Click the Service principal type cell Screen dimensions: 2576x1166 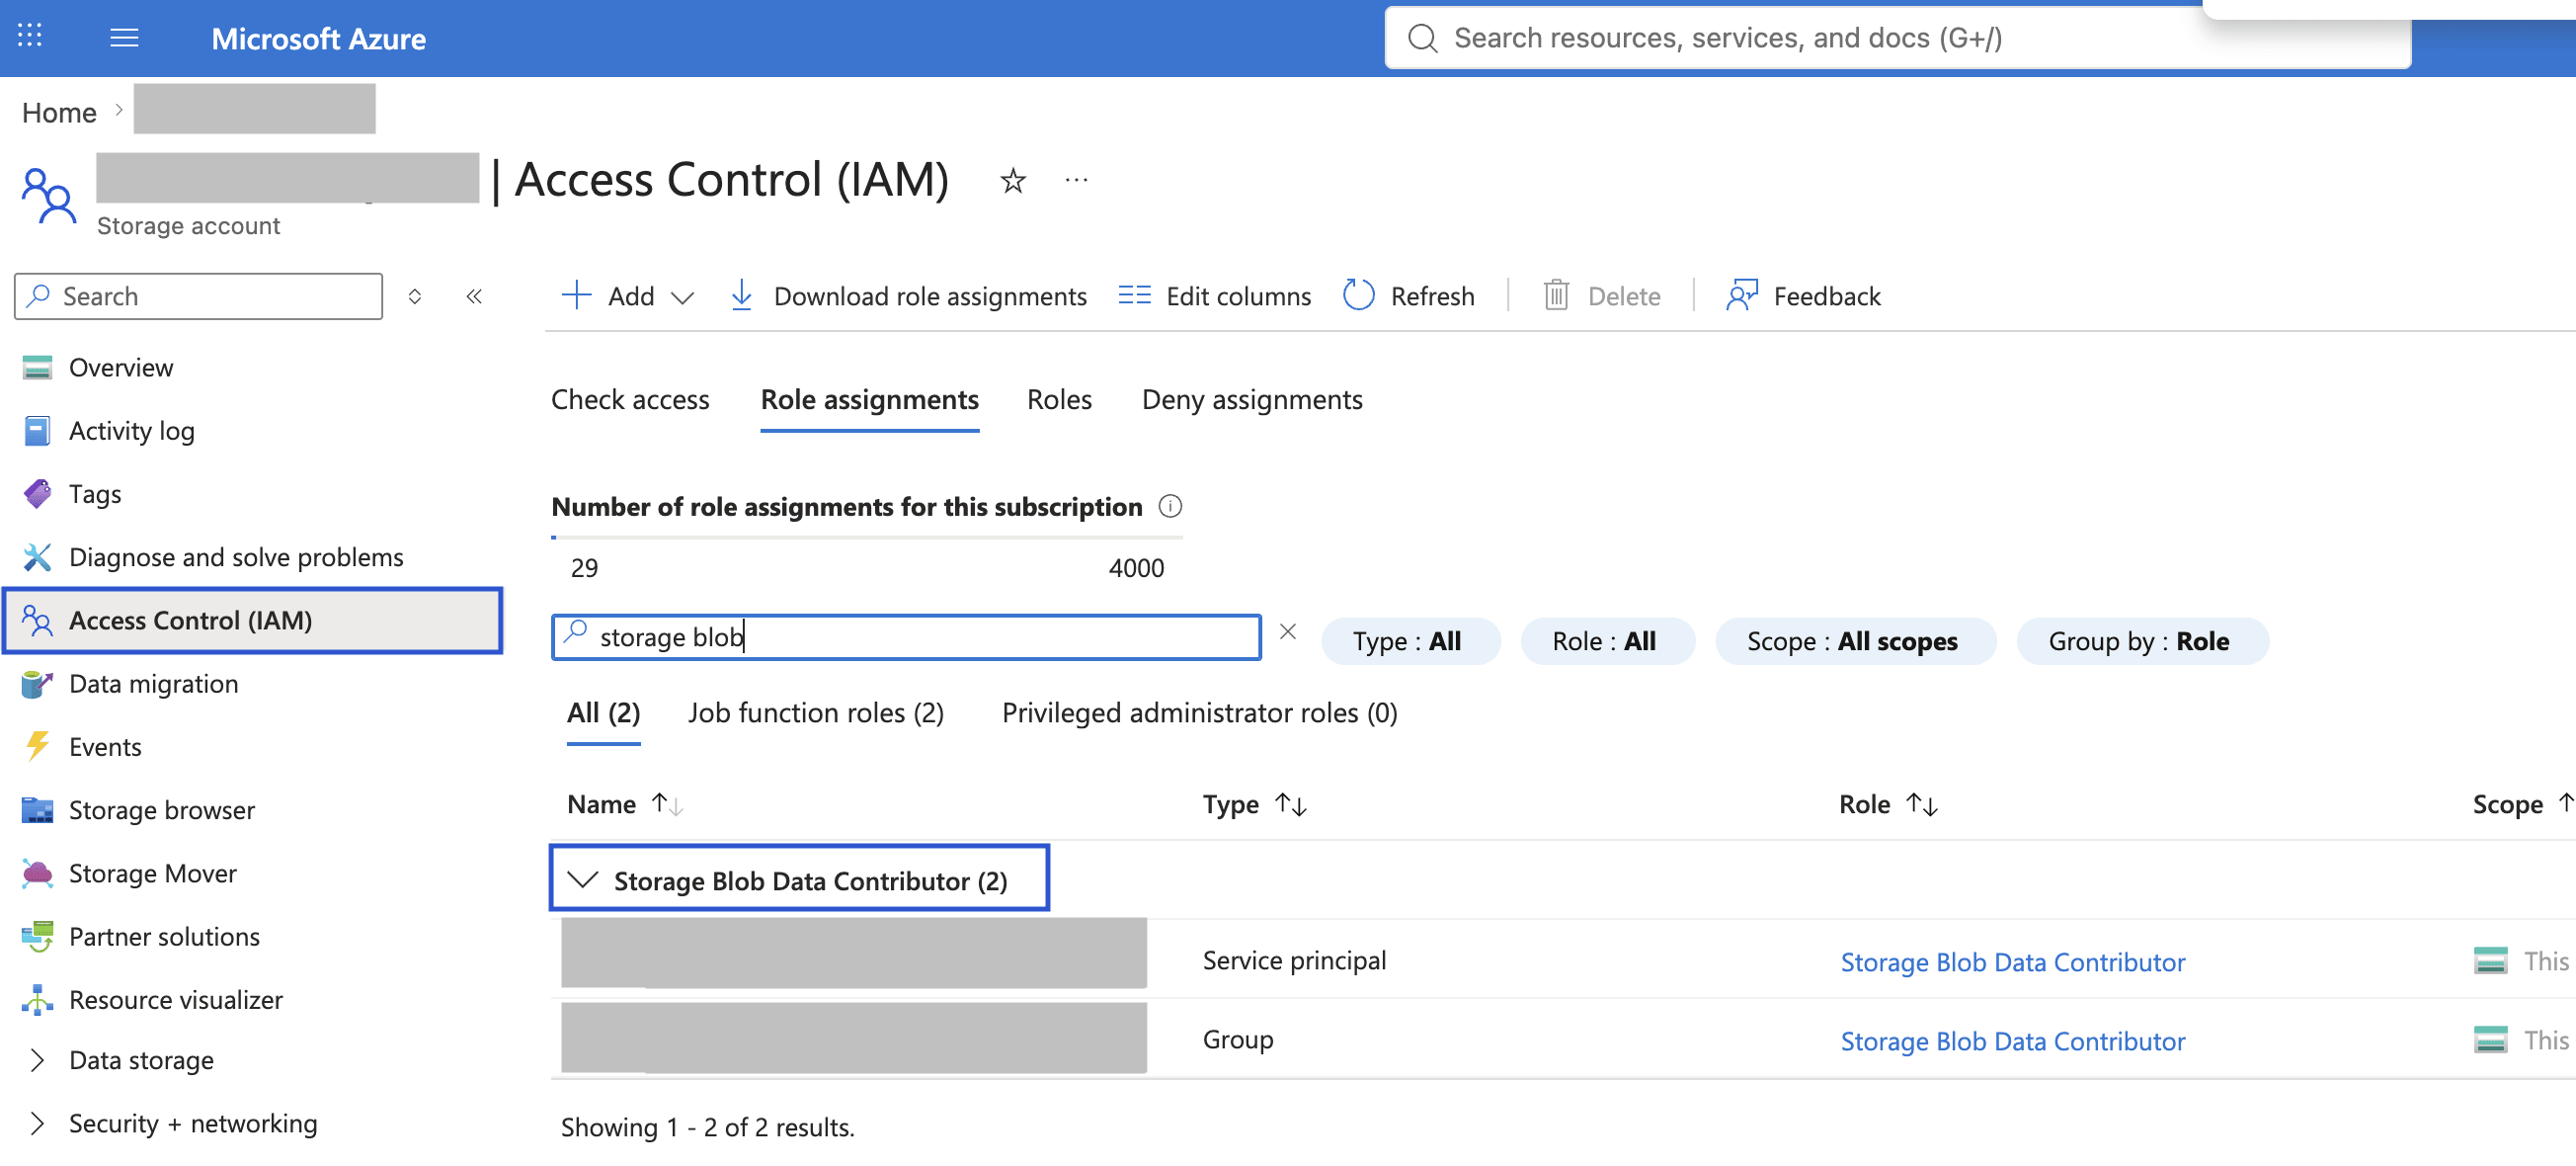coord(1294,960)
